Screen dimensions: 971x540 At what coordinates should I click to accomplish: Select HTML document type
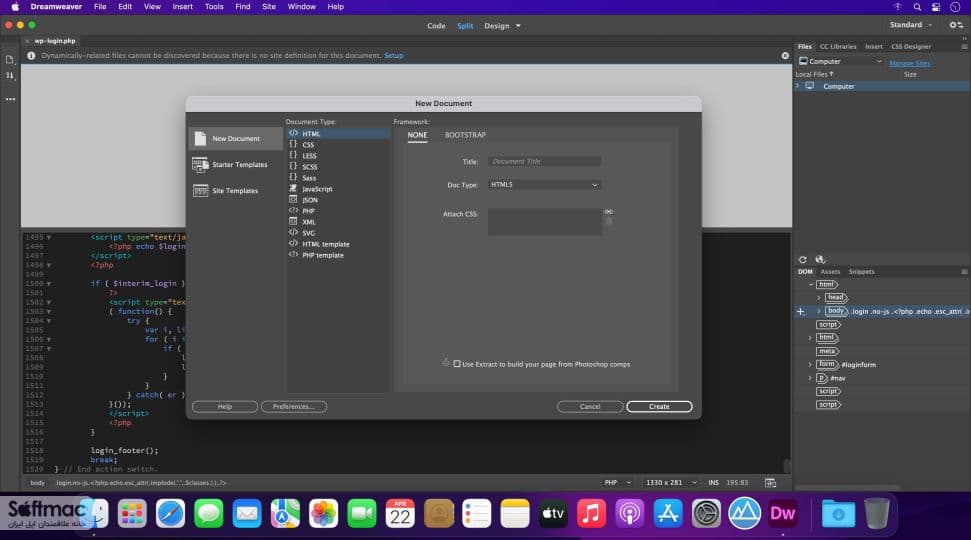(x=337, y=133)
